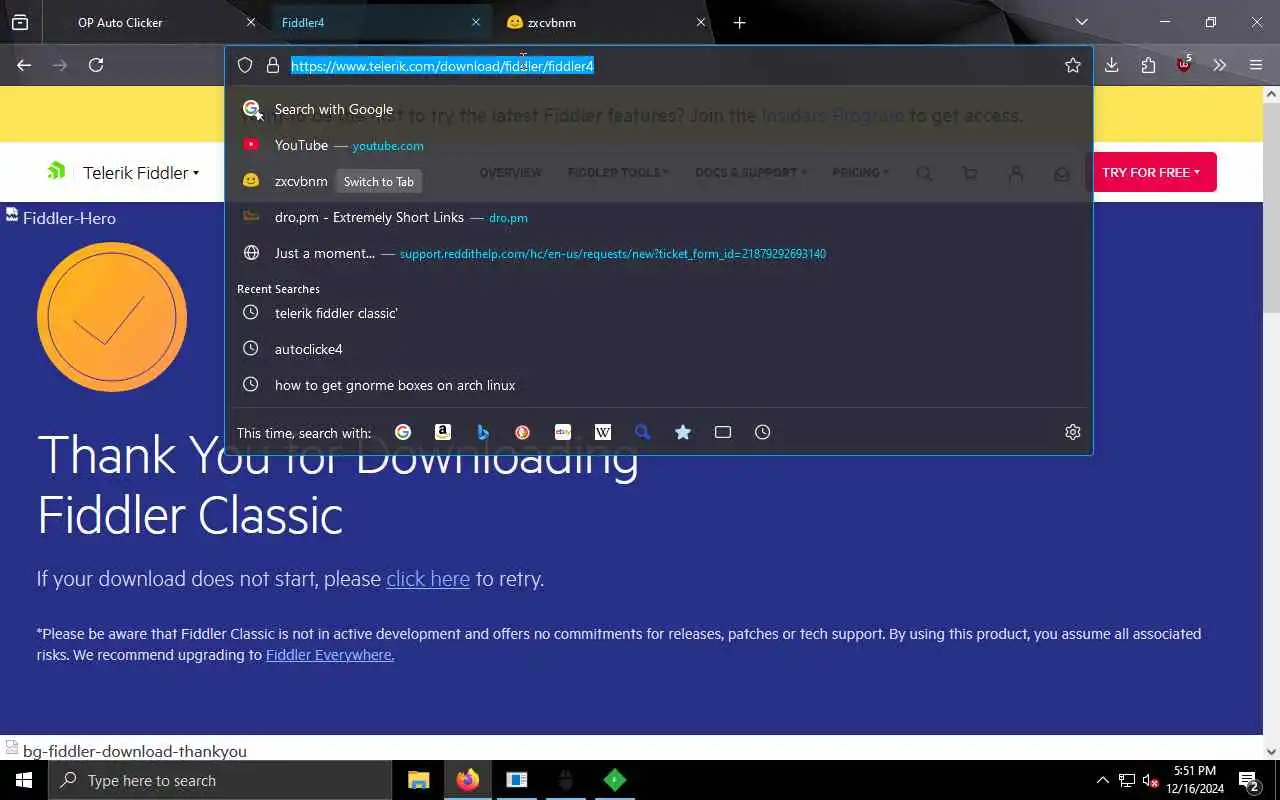This screenshot has height=800, width=1280.
Task: Search this time with Amazon
Action: tap(443, 432)
